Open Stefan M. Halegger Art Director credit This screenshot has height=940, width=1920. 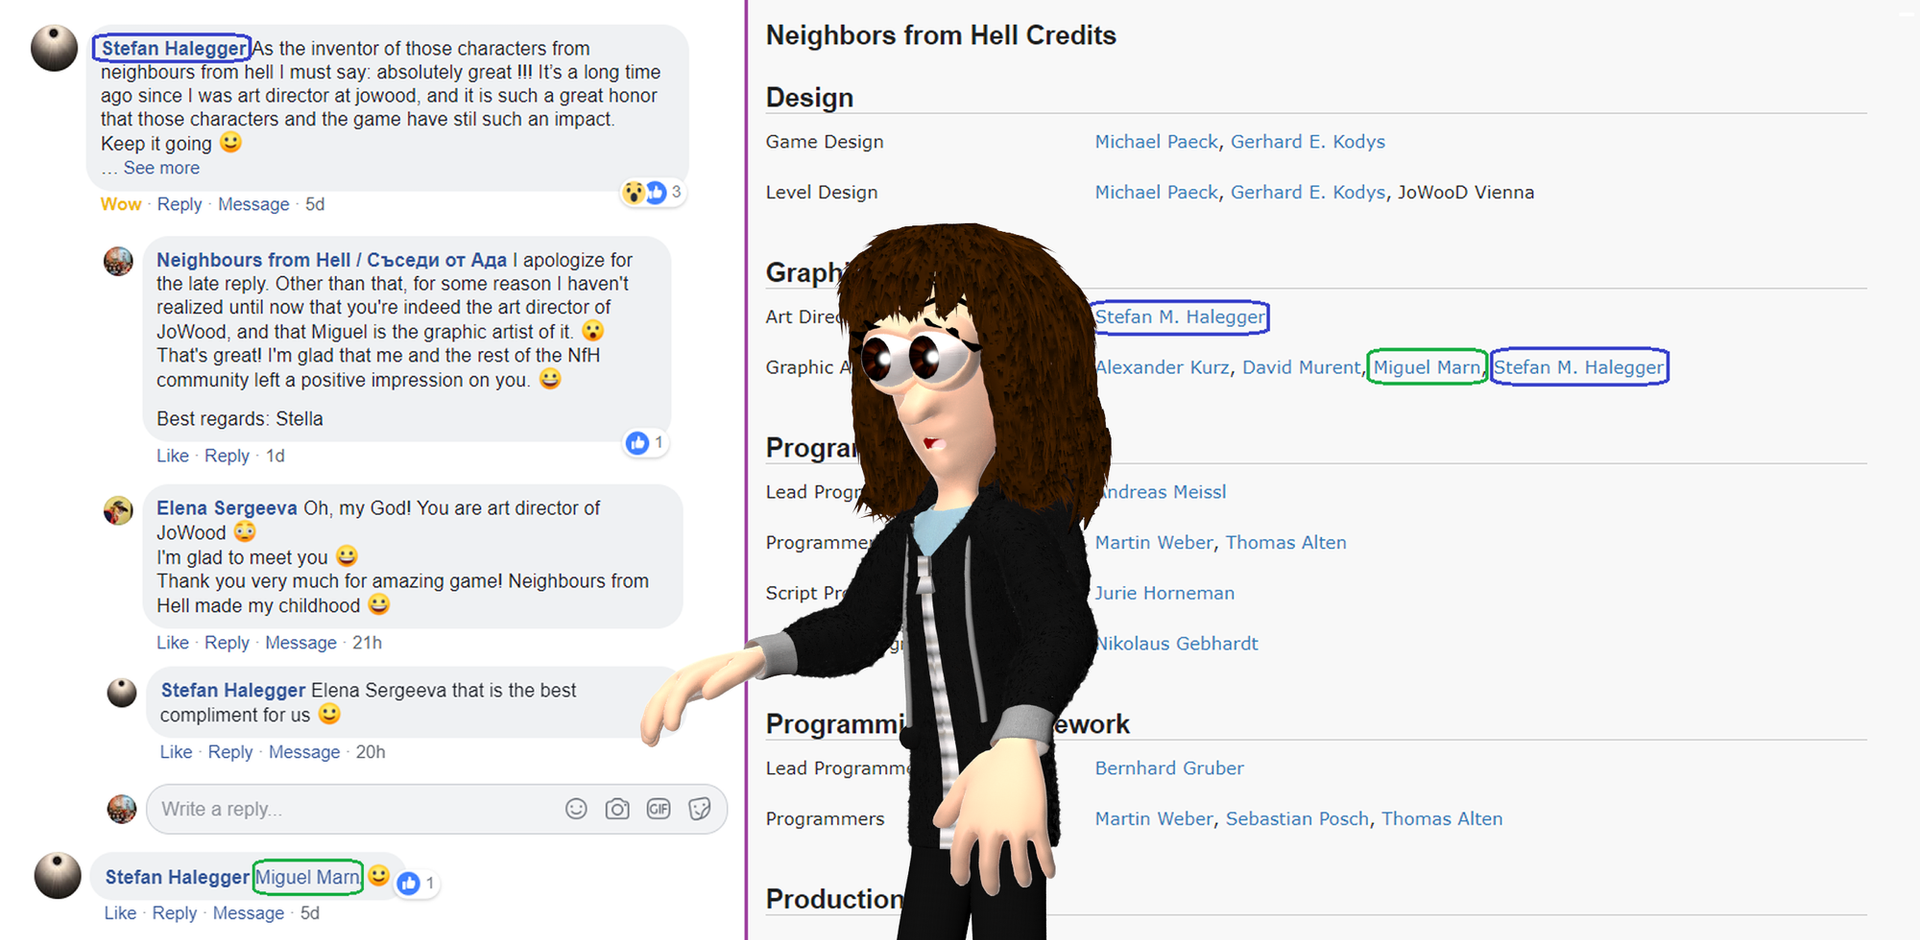(1180, 317)
